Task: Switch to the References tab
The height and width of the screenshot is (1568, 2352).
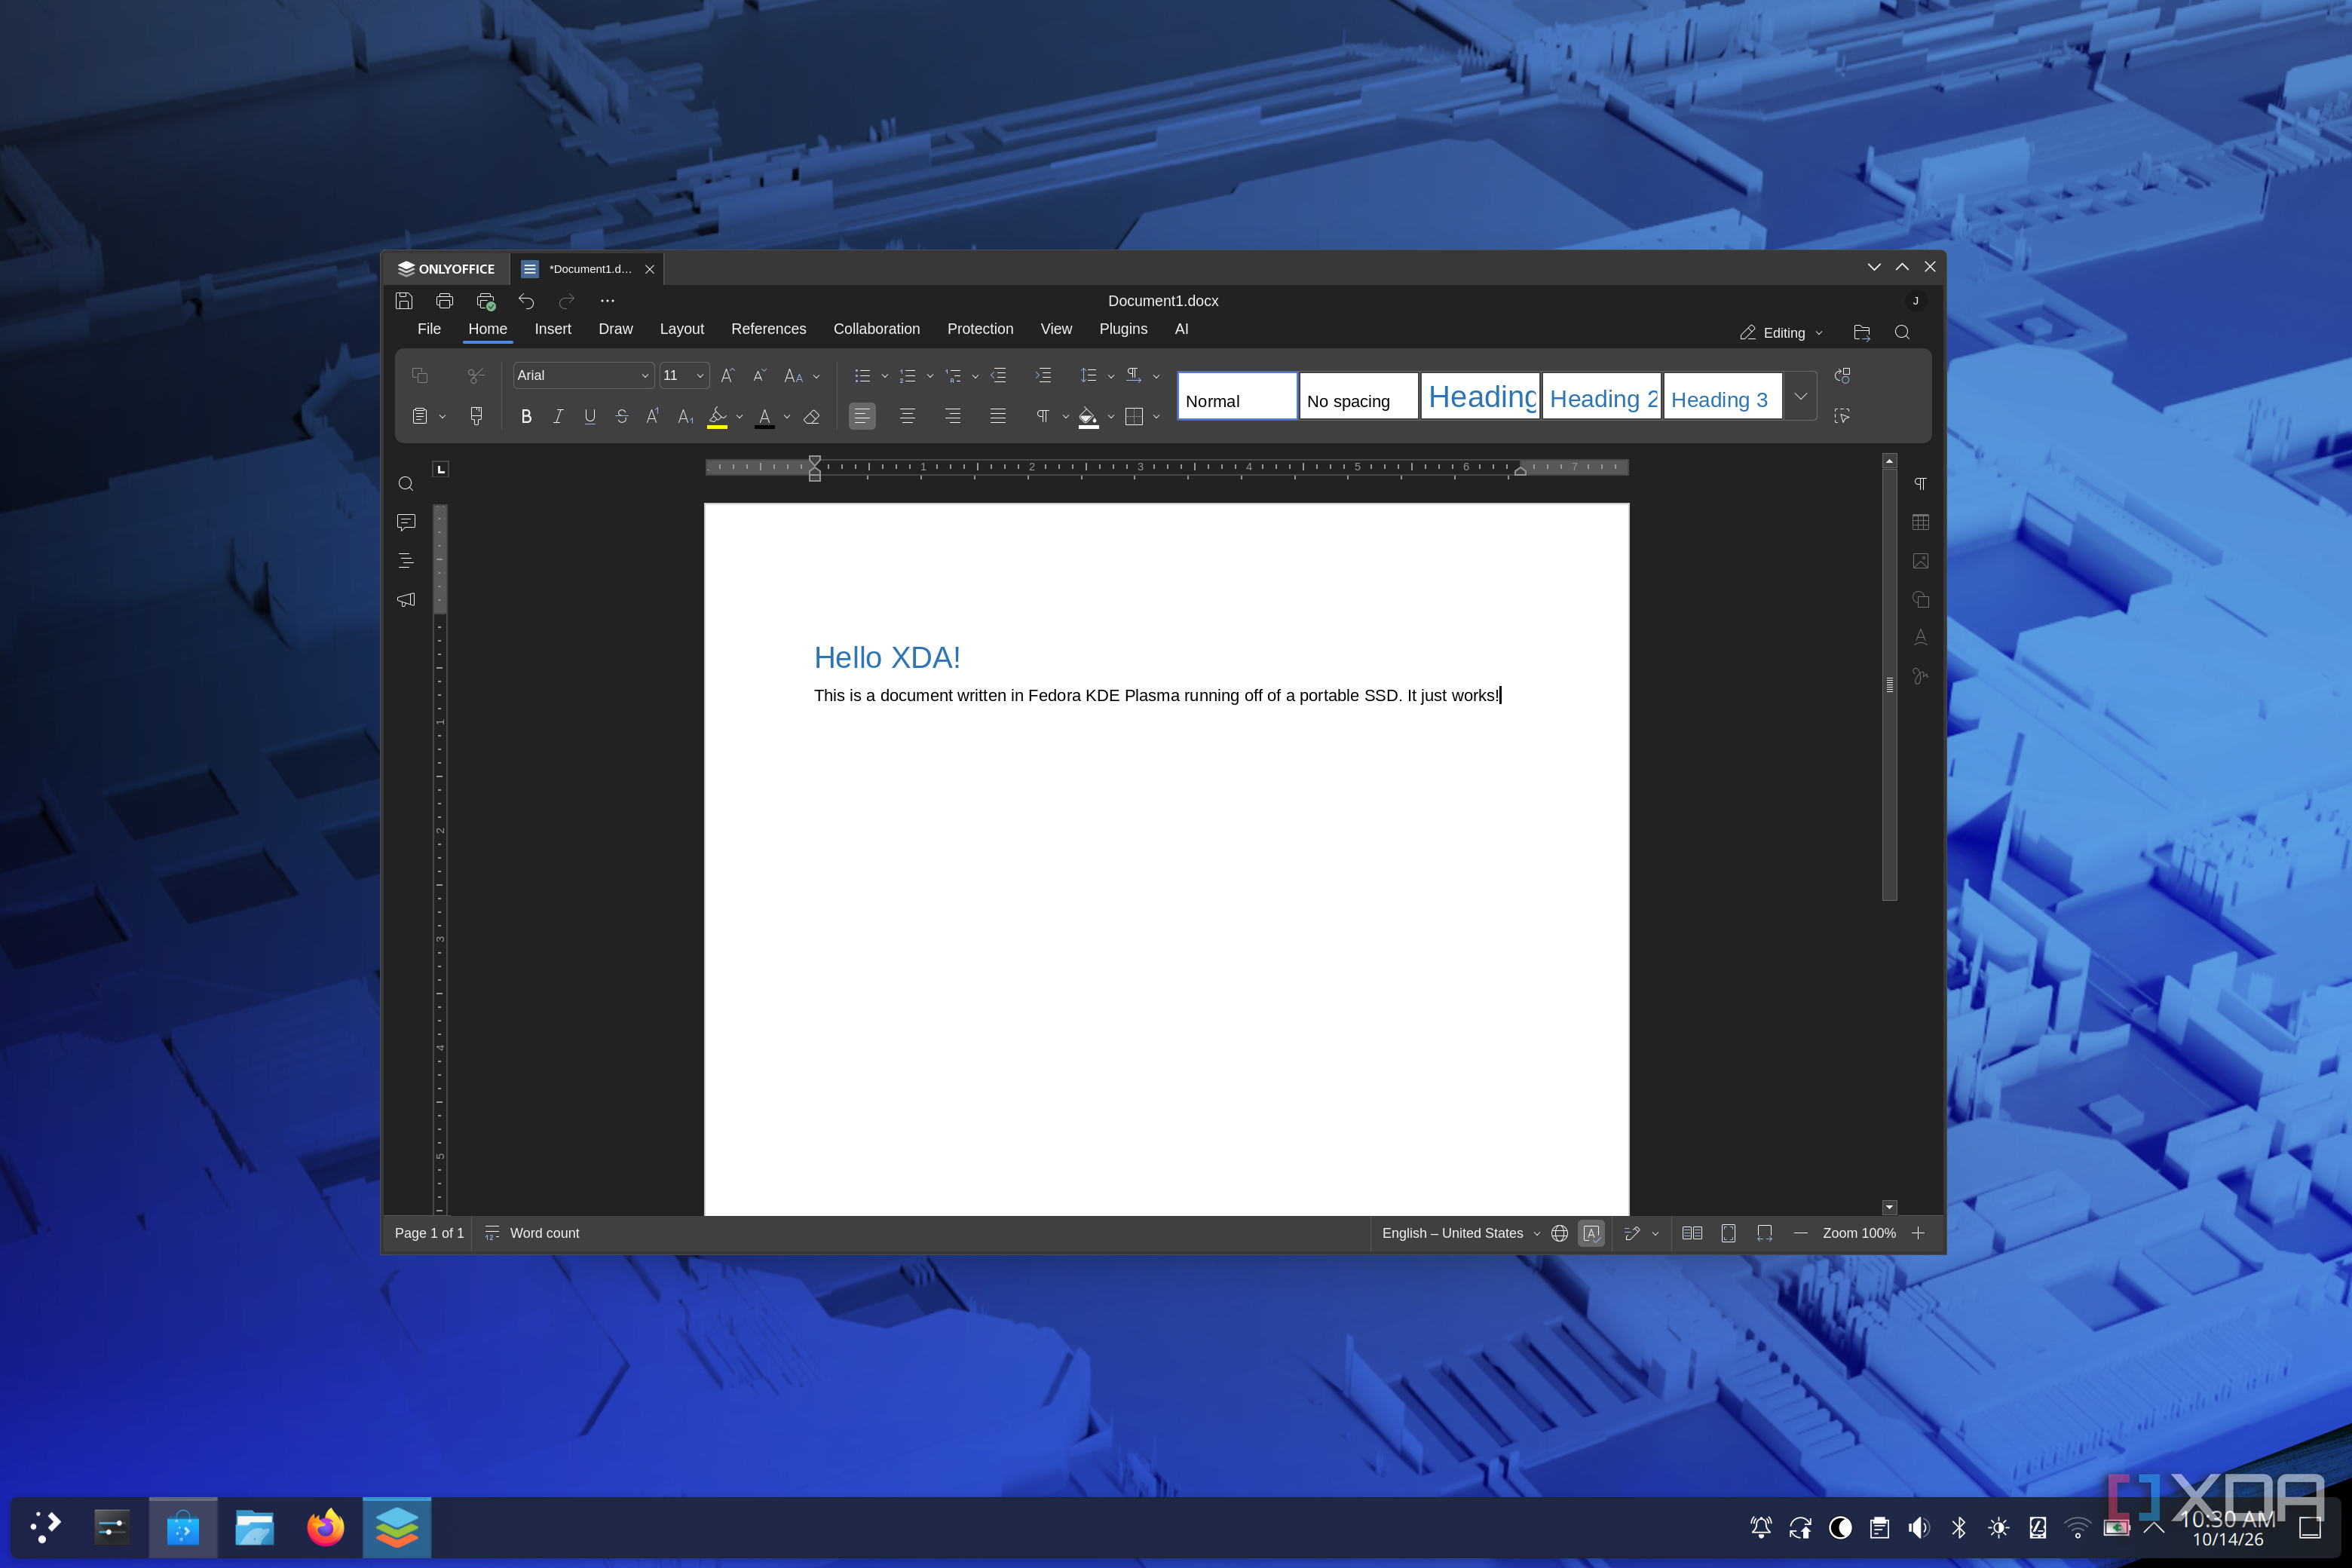Action: tap(768, 329)
